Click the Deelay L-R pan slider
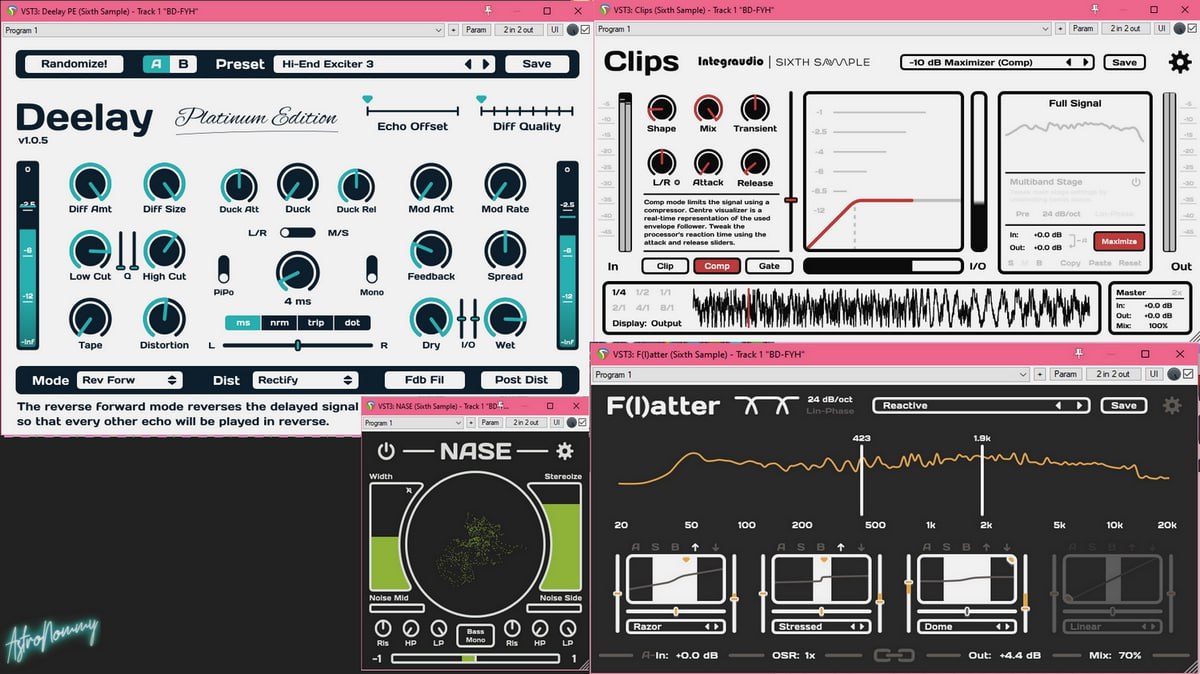 click(298, 345)
